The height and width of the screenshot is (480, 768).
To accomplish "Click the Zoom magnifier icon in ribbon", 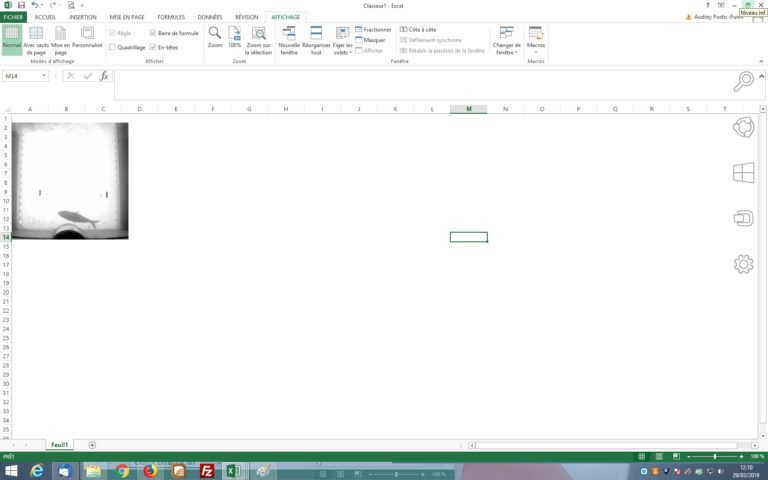I will tap(215, 34).
